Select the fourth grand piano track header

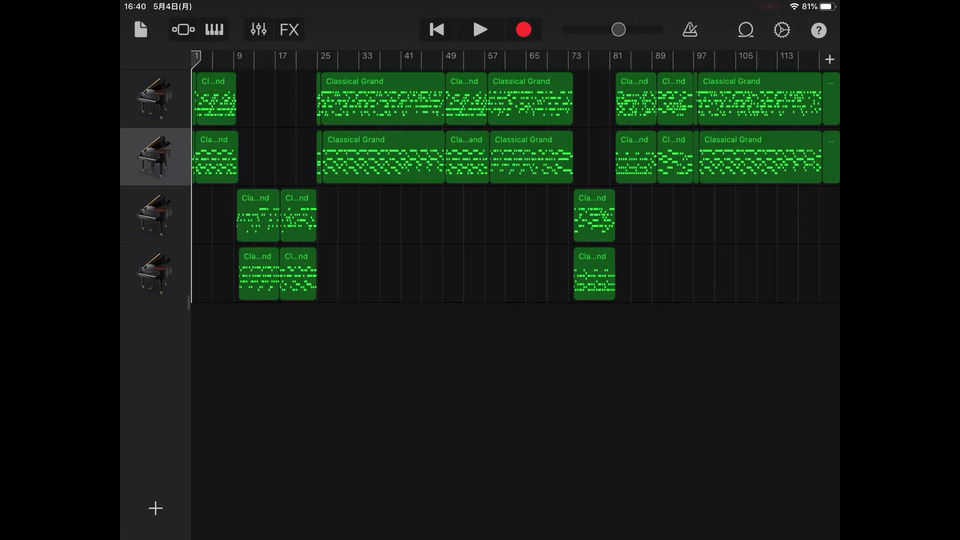click(x=155, y=272)
